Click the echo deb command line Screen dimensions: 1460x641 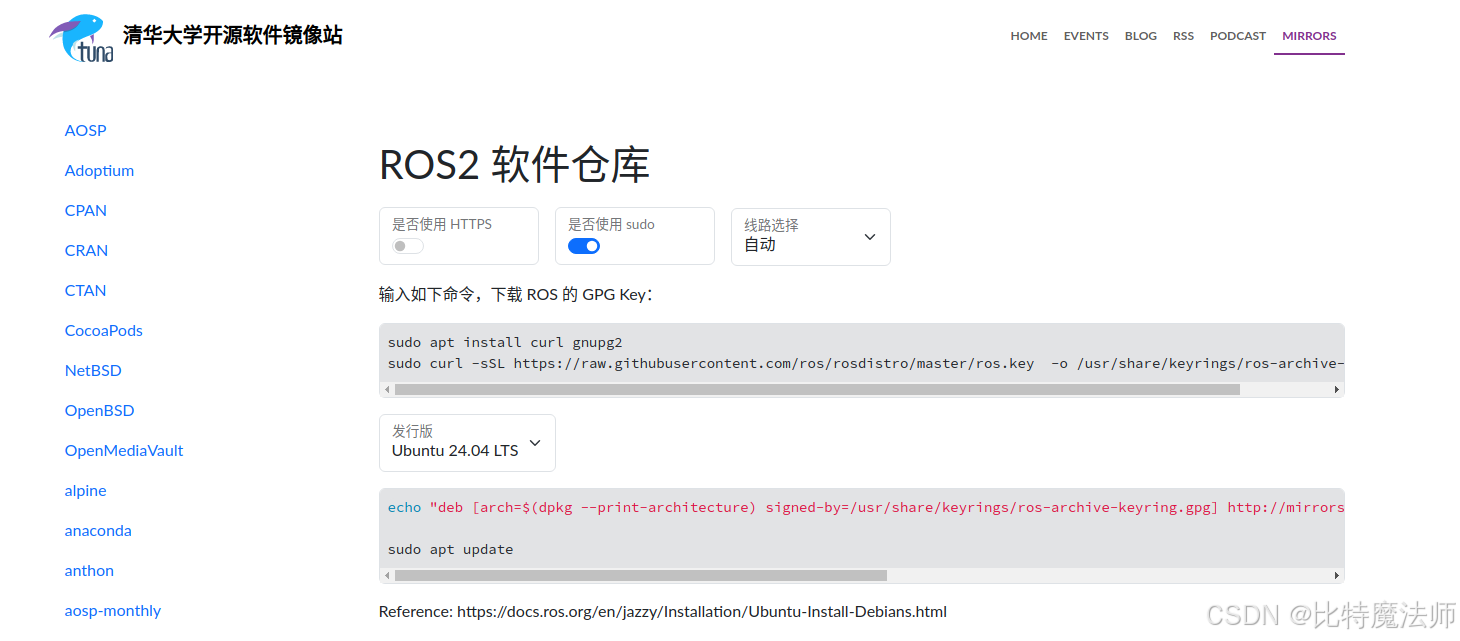(x=865, y=507)
